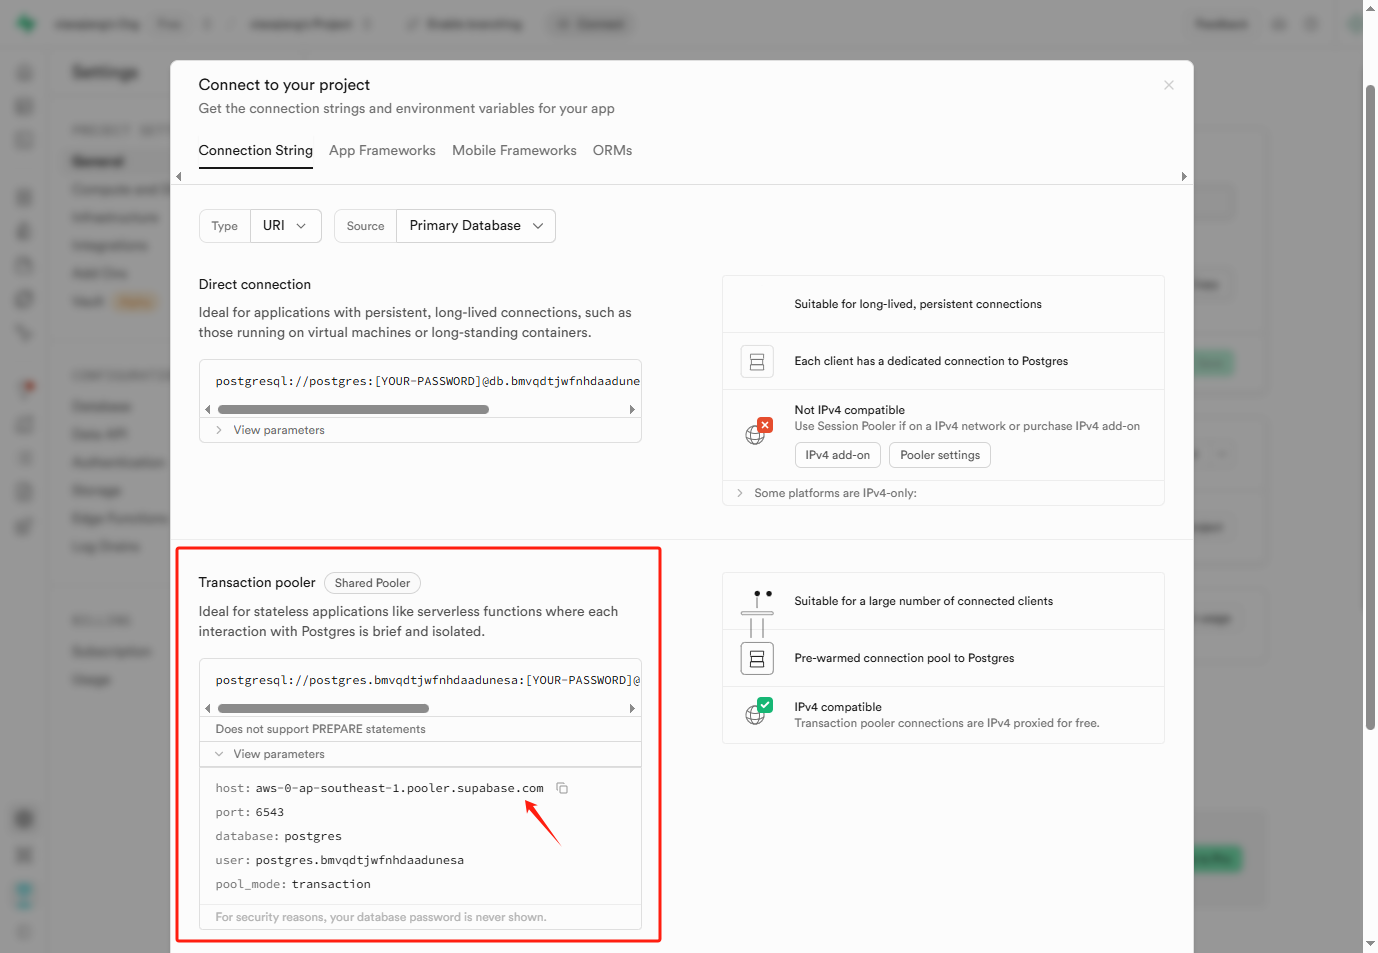The height and width of the screenshot is (953, 1378).
Task: Click the host aws-0-ap-southeast-1.pooler.supabase.com value
Action: click(399, 788)
